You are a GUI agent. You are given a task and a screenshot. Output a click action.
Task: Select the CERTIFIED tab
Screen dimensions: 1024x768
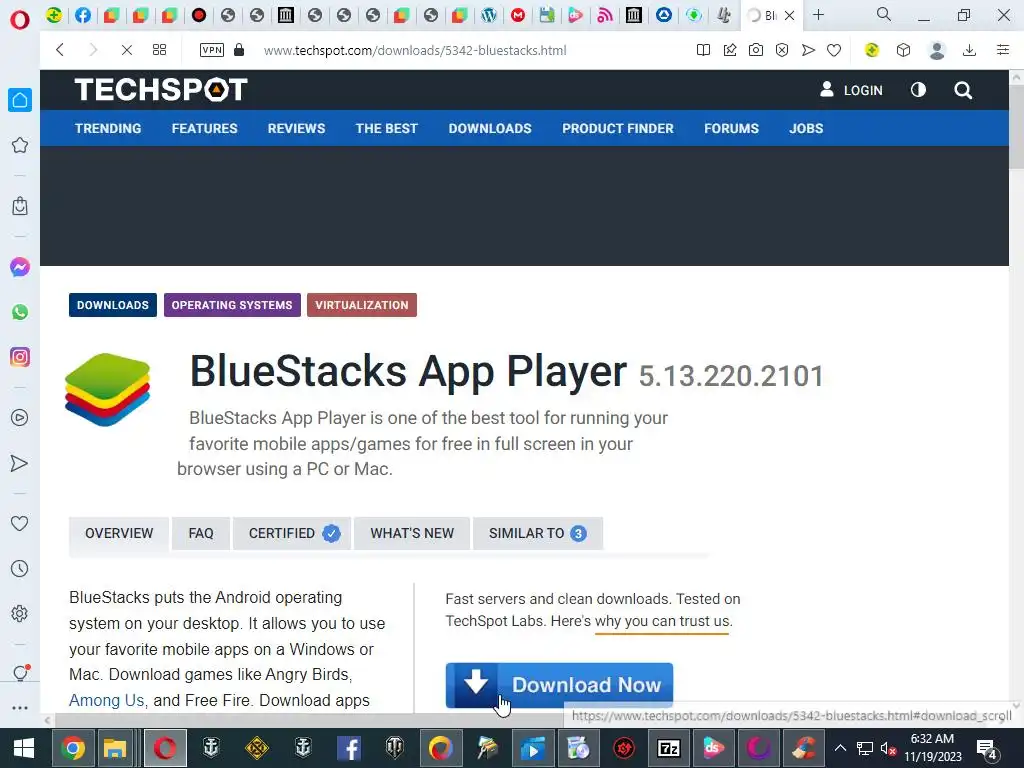(292, 534)
